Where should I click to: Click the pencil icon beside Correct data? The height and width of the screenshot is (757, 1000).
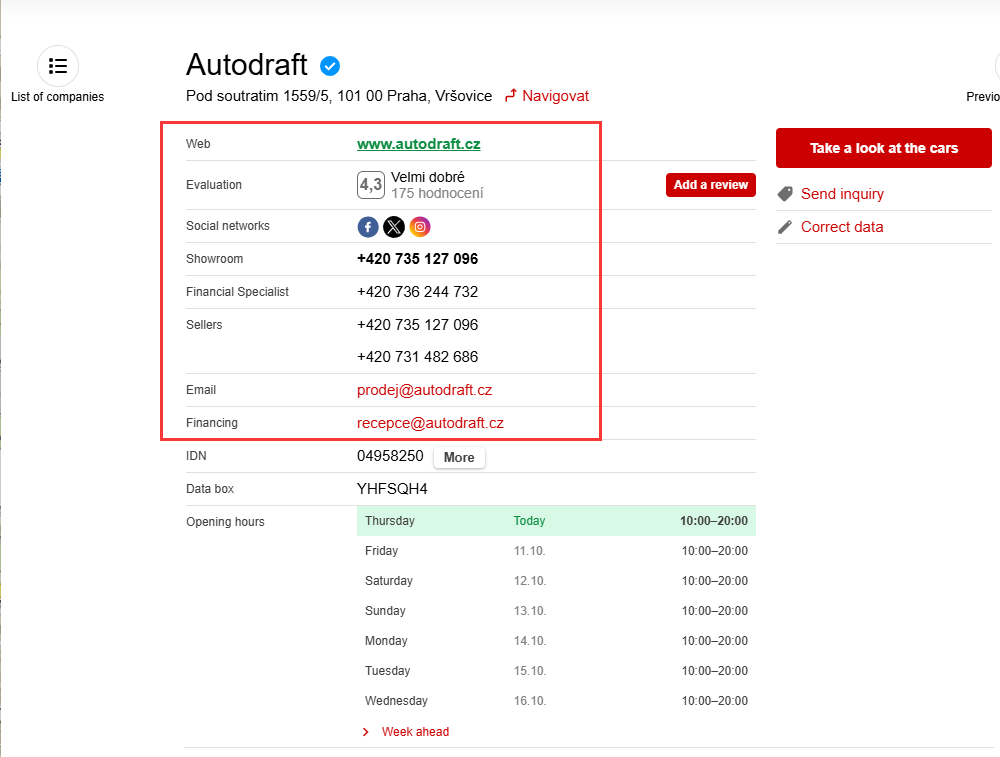[x=785, y=227]
